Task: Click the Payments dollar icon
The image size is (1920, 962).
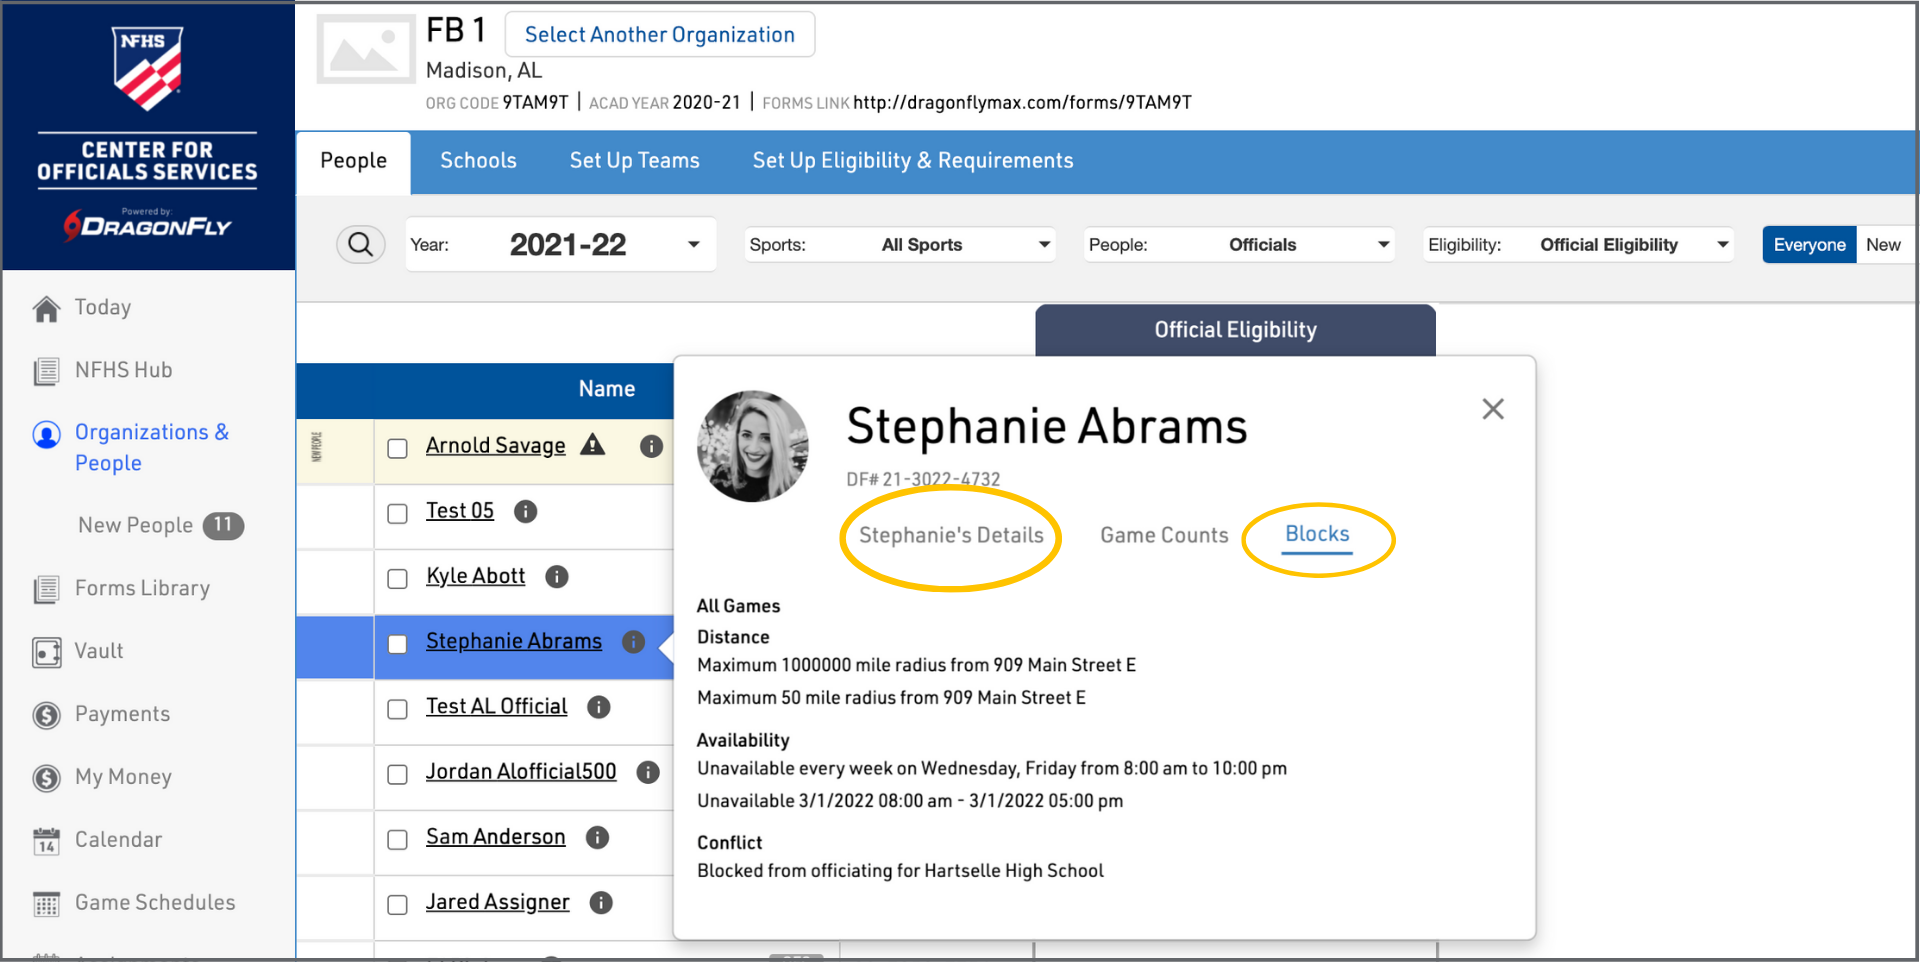Action: (x=46, y=715)
